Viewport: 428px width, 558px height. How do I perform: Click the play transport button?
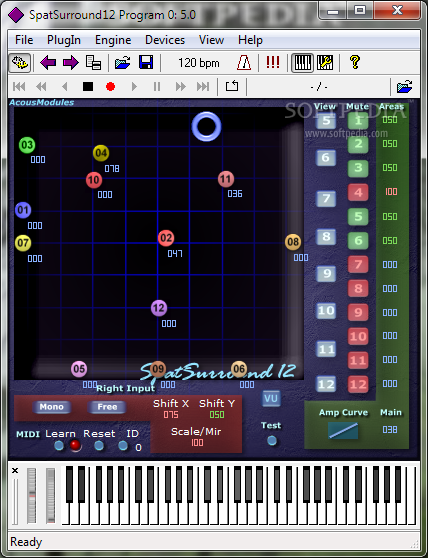click(134, 86)
